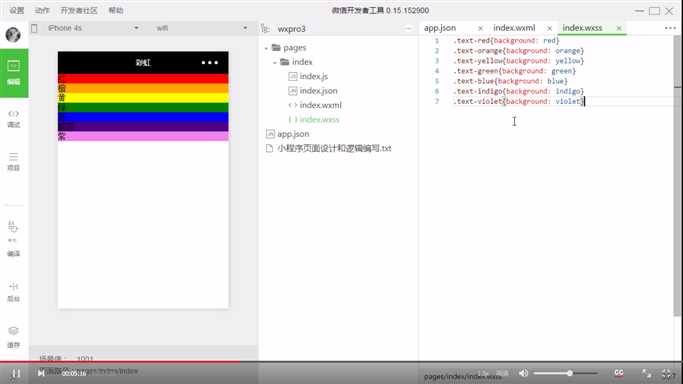
Task: Select the green 编辑 edit mode icon
Action: [14, 73]
